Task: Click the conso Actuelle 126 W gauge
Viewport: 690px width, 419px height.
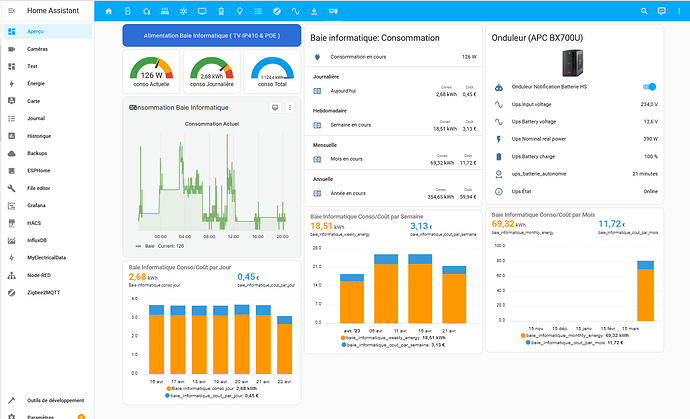Action: point(152,71)
